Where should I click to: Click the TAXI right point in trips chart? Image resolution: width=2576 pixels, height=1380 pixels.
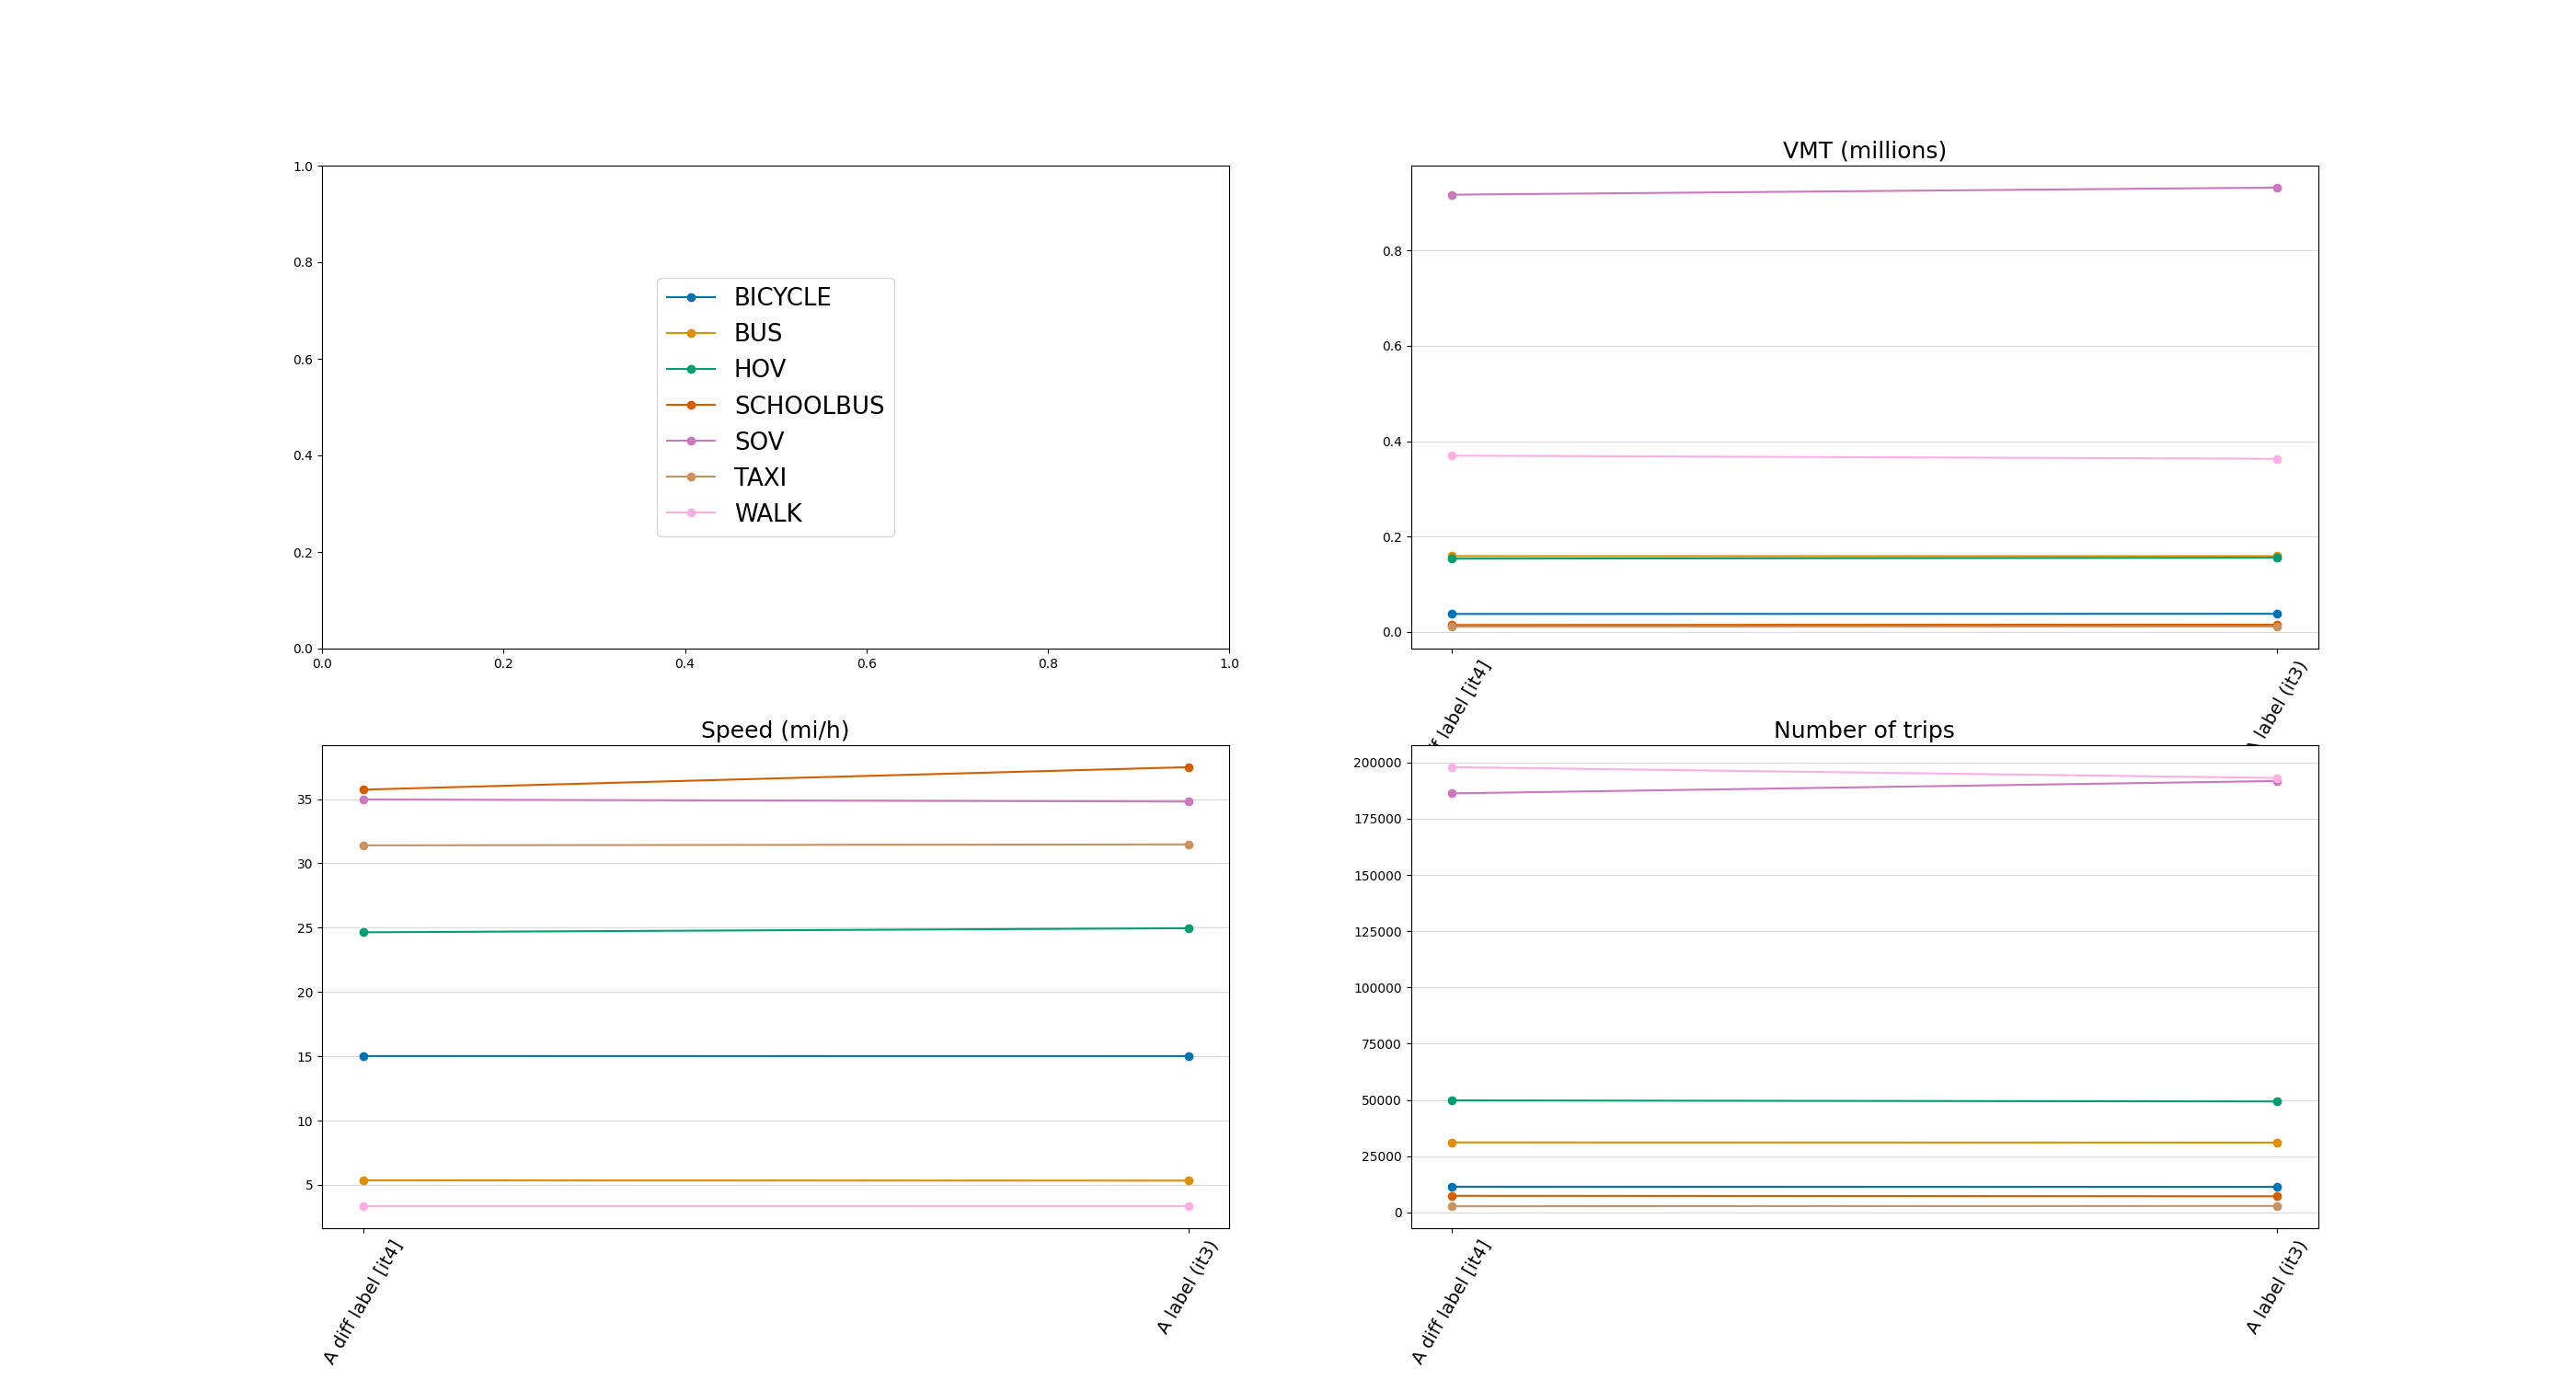tap(2277, 1207)
